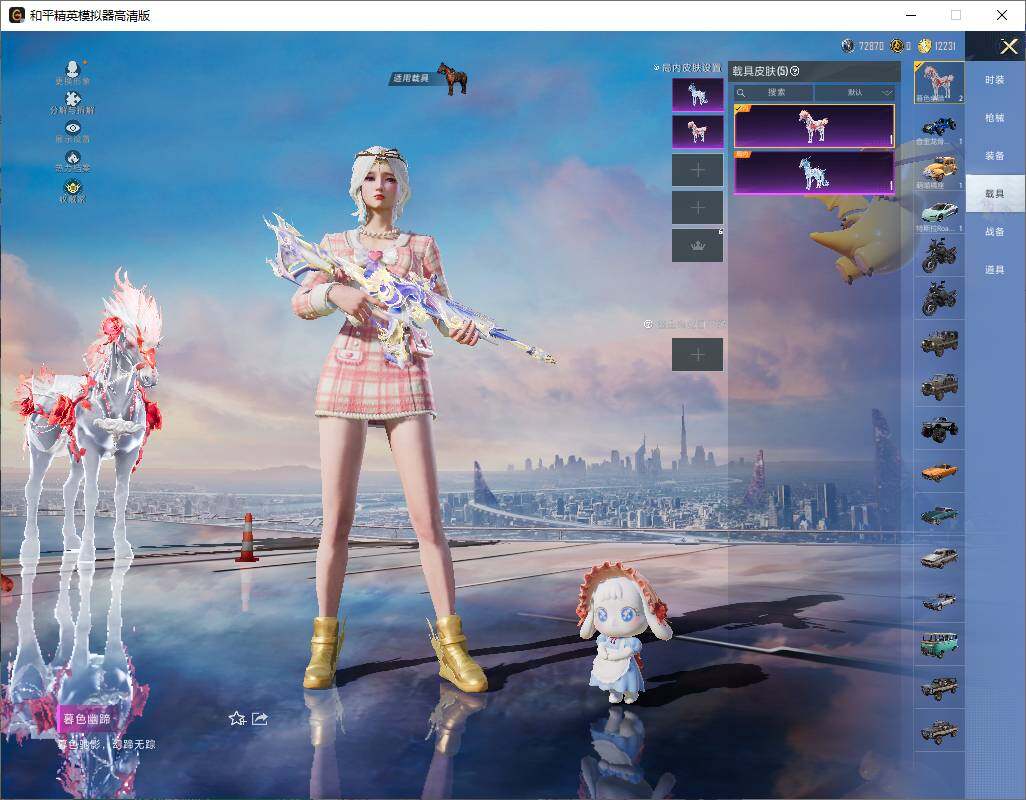1026x800 pixels.
Task: Select the motorcycle thumbnail just below Tesla
Action: (939, 255)
